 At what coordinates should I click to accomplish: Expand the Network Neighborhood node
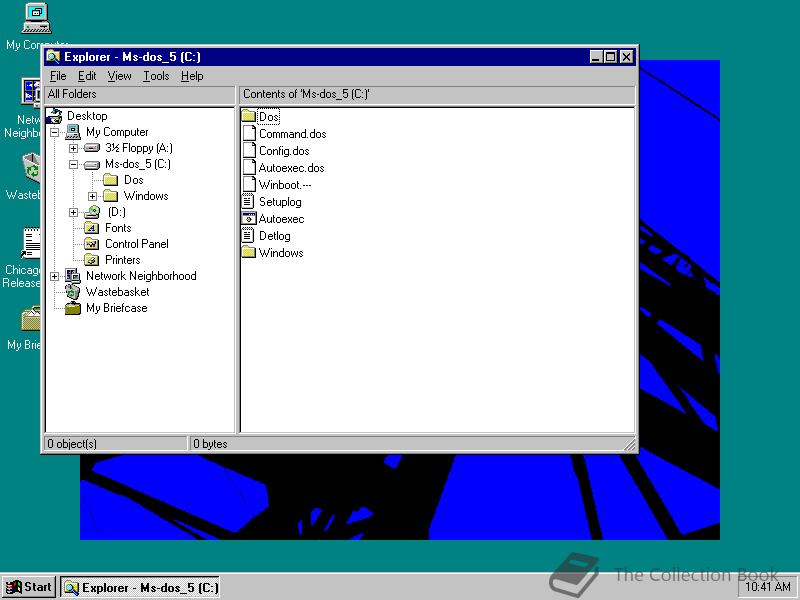55,277
